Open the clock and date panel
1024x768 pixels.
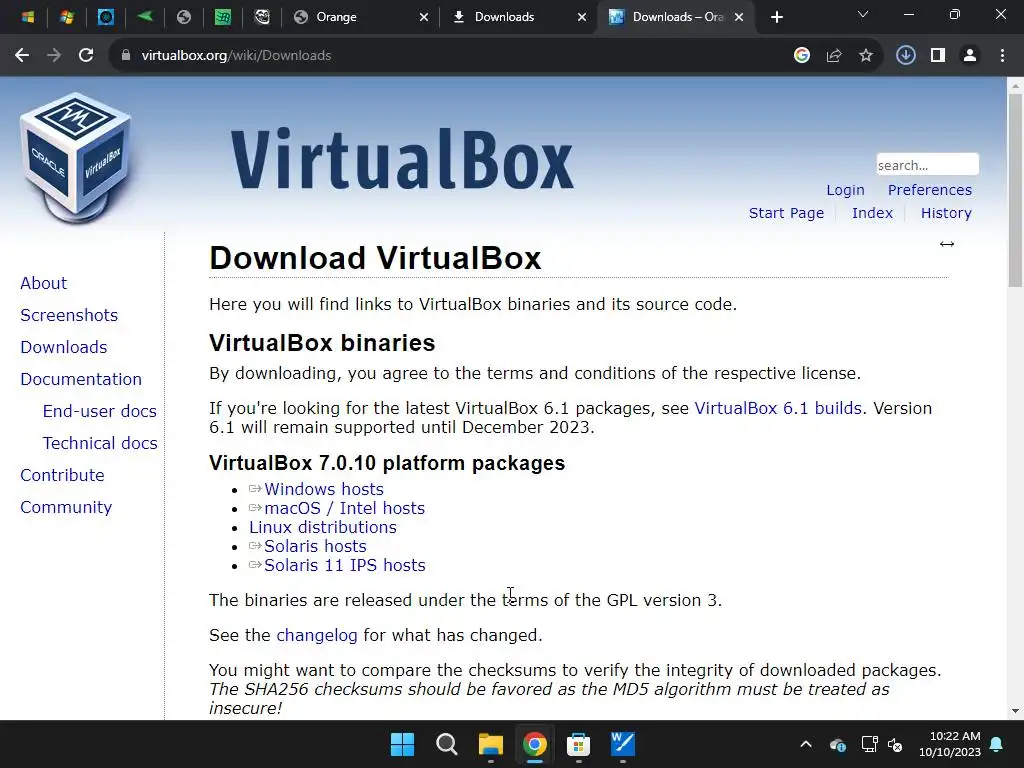(x=950, y=744)
